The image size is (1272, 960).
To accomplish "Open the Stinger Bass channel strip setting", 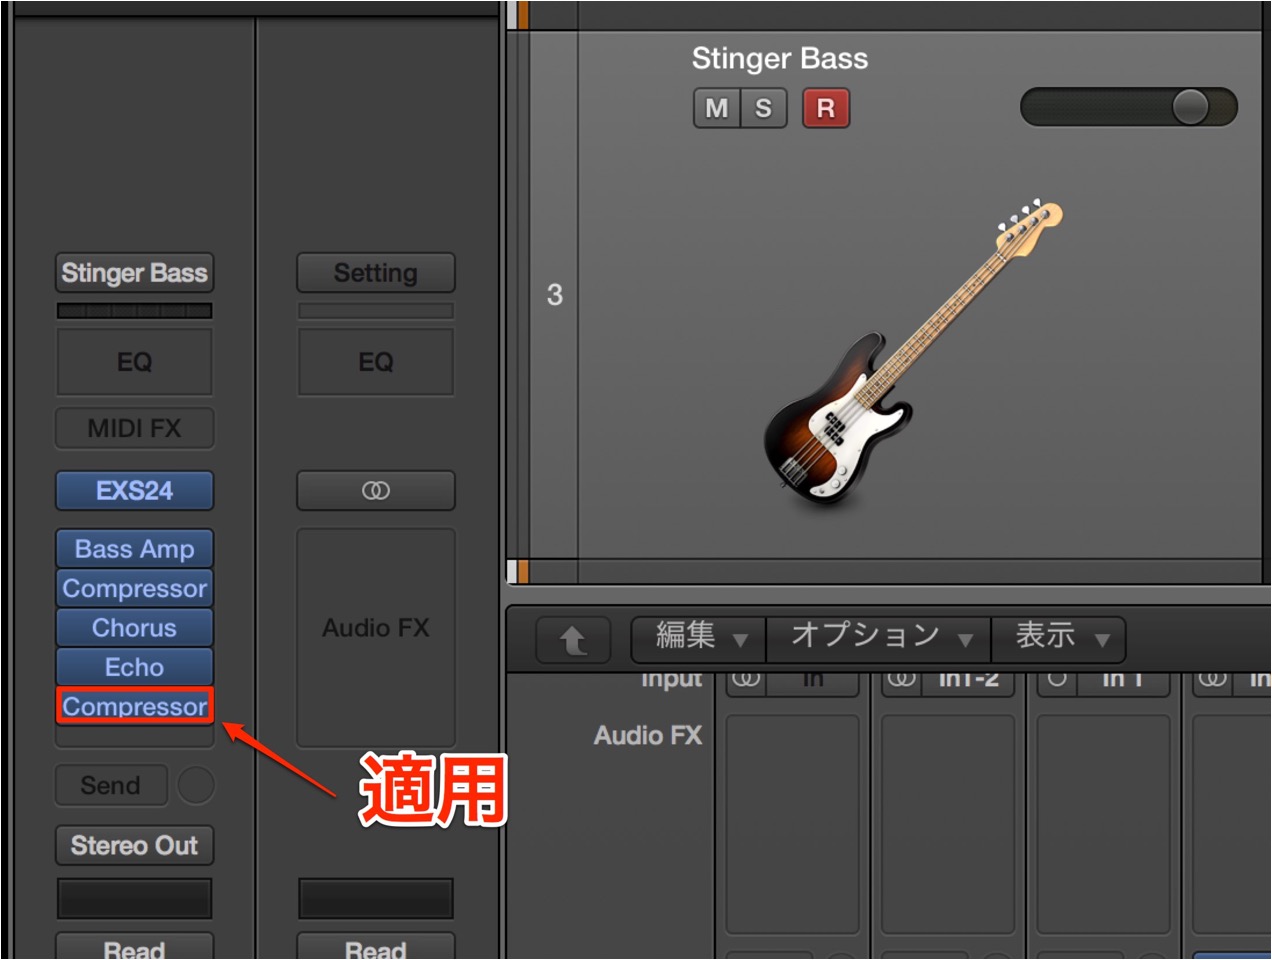I will [134, 273].
